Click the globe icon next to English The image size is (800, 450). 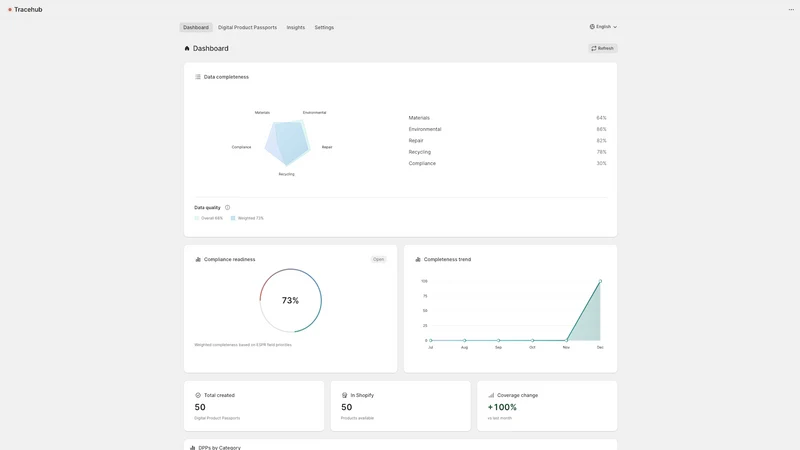point(592,27)
